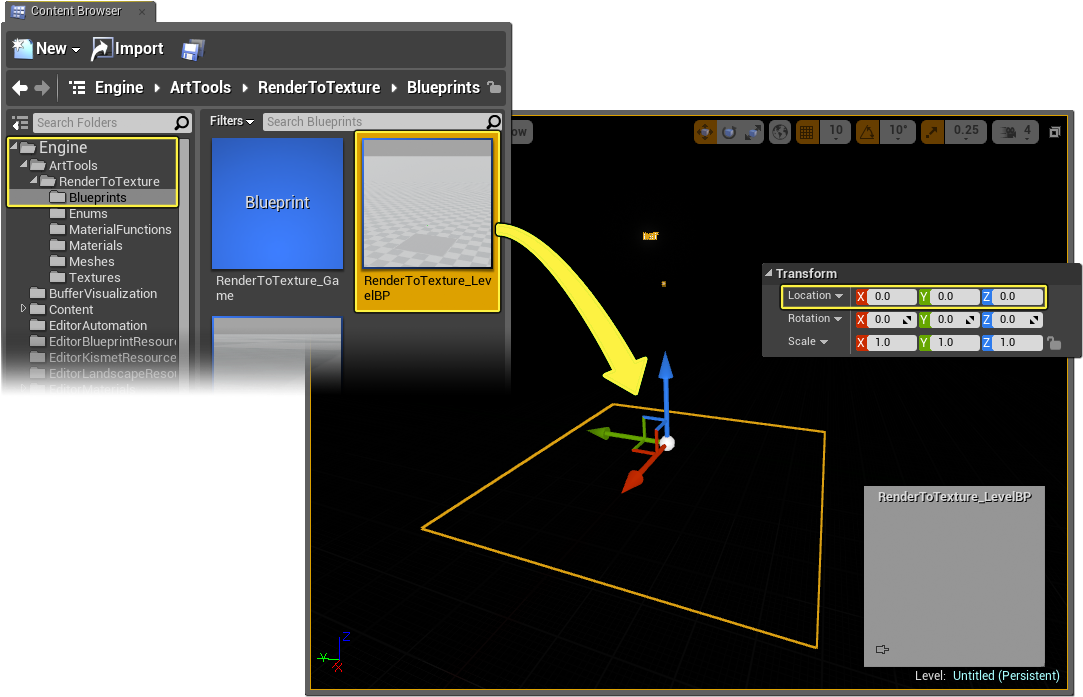Toggle rotation snapping triangle icon
The height and width of the screenshot is (697, 1083).
click(867, 132)
